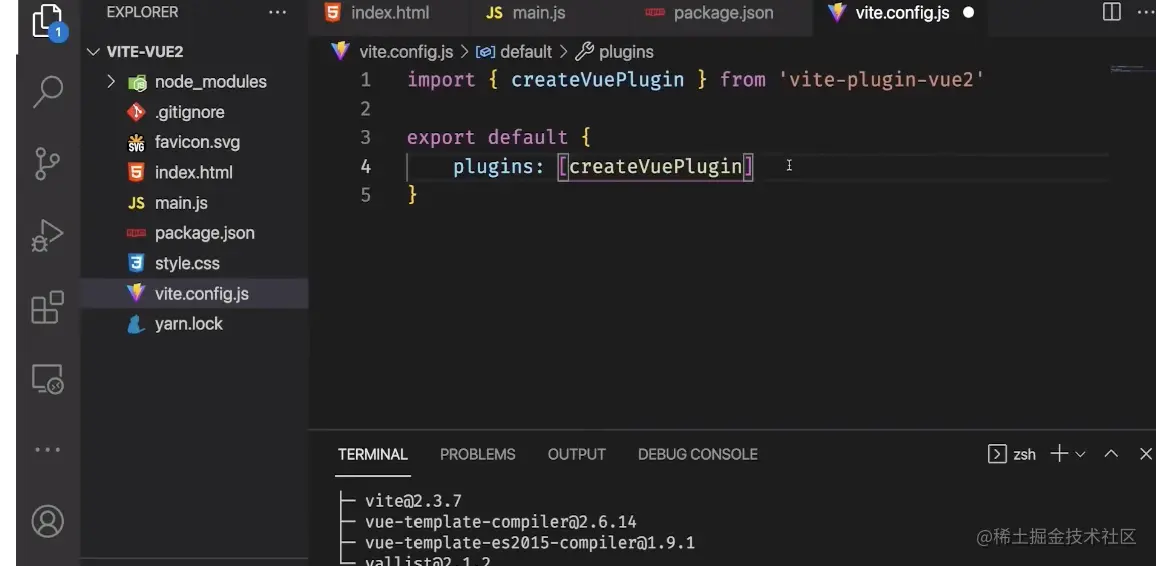1156x566 pixels.
Task: Open the Extensions view icon
Action: [48, 307]
